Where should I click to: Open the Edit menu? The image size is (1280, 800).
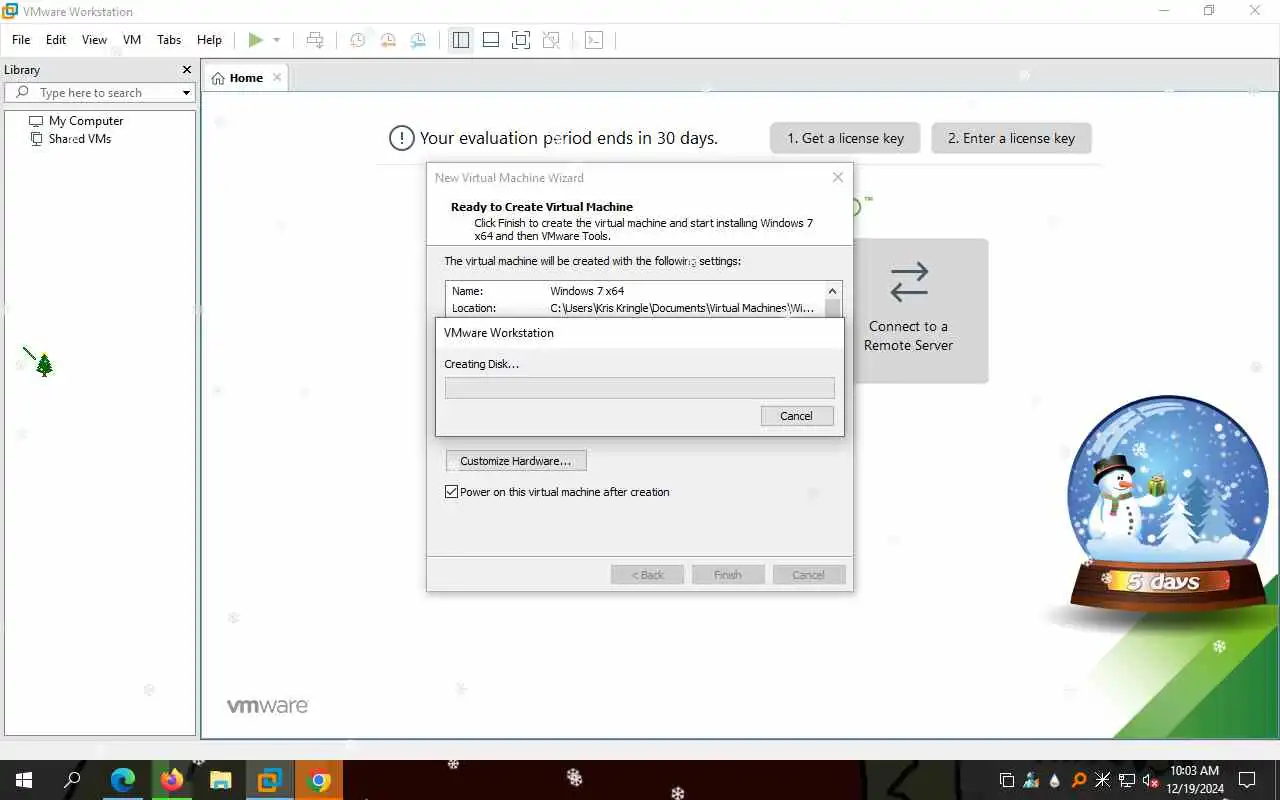(56, 40)
